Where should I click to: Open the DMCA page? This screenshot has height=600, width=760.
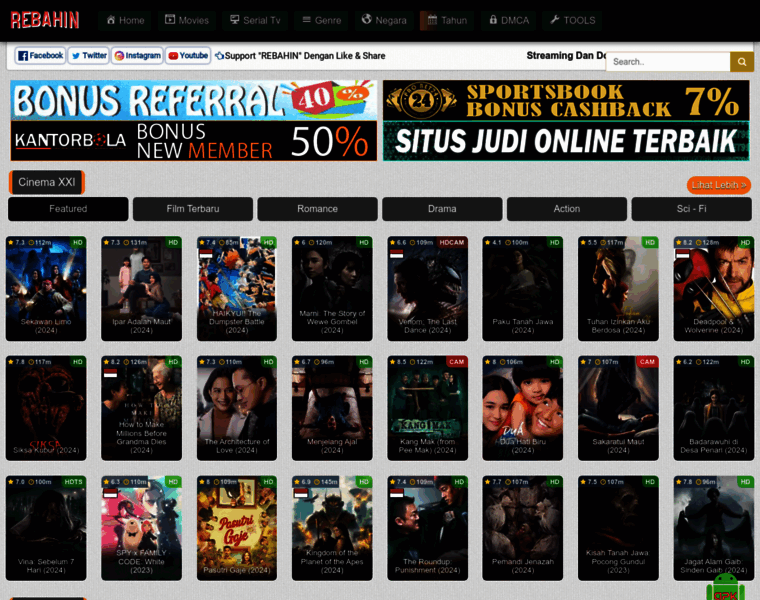click(508, 20)
